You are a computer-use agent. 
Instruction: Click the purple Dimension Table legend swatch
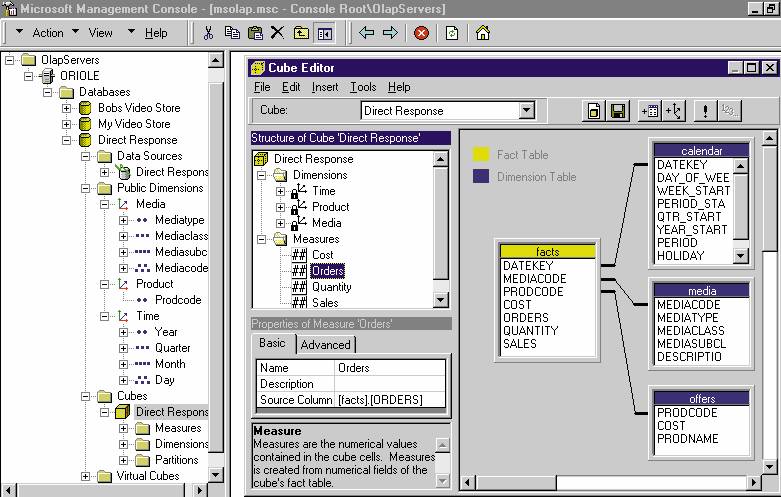pos(481,176)
